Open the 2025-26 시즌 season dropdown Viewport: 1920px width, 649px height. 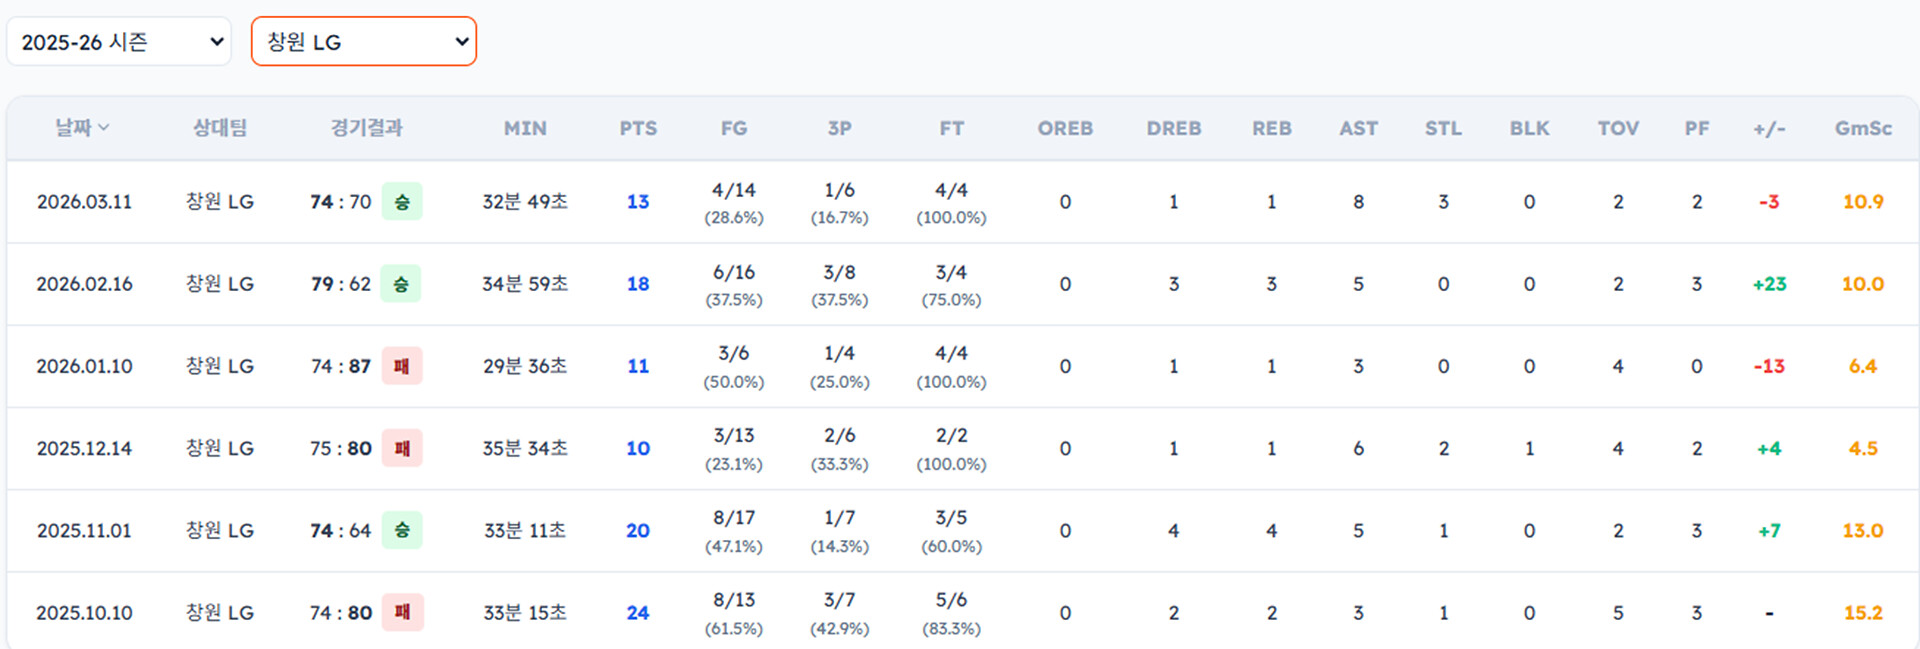click(119, 42)
